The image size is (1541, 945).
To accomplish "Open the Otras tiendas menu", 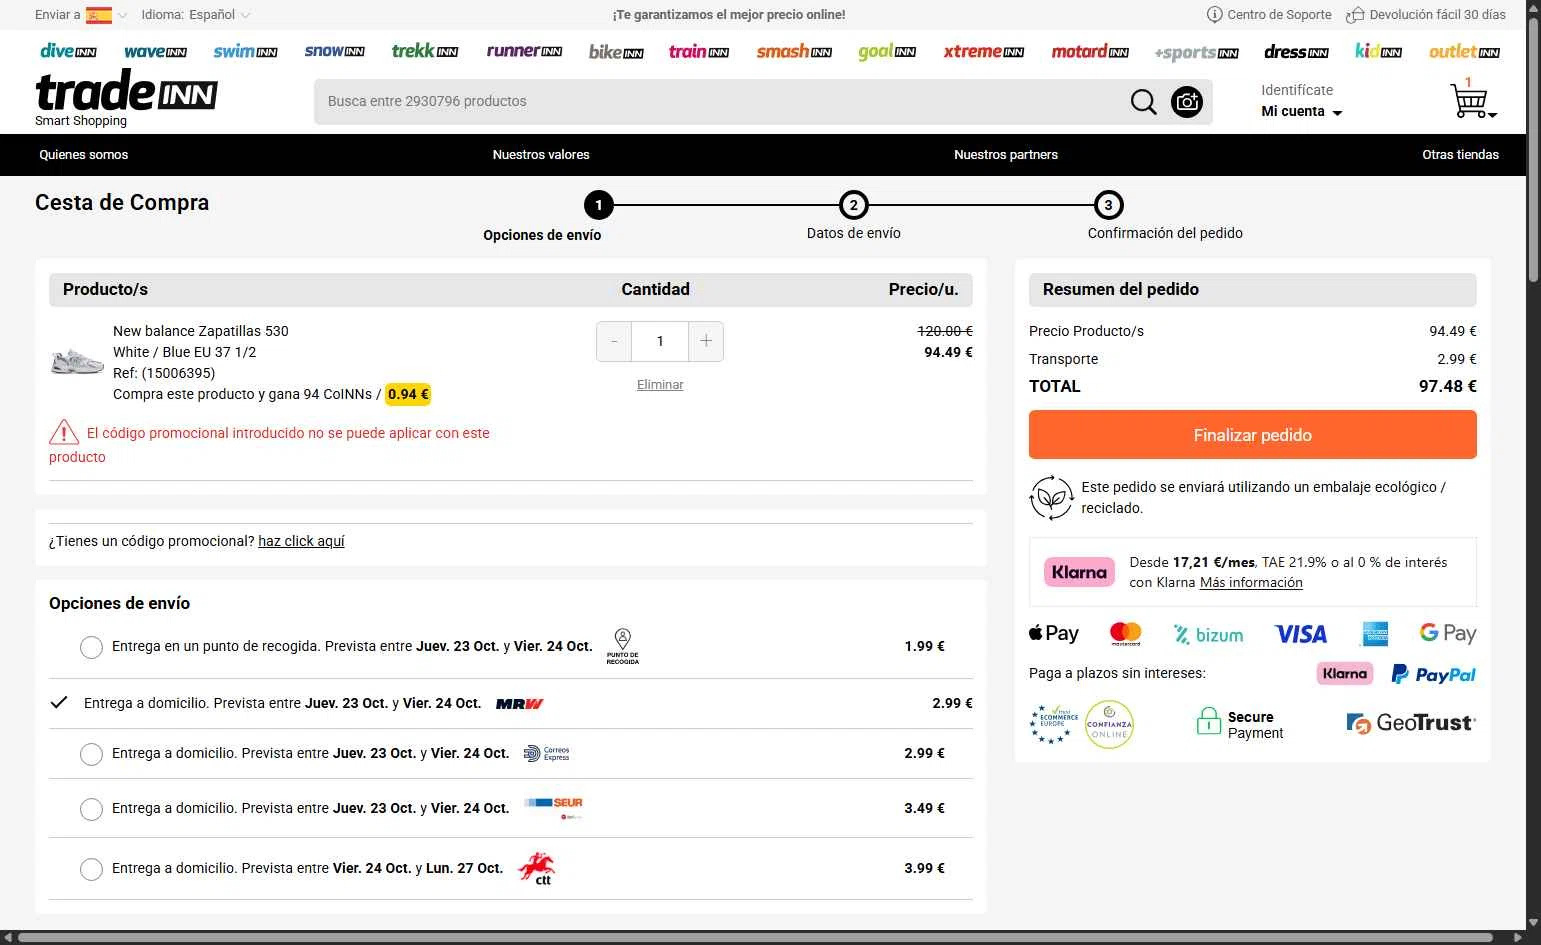I will [1461, 155].
